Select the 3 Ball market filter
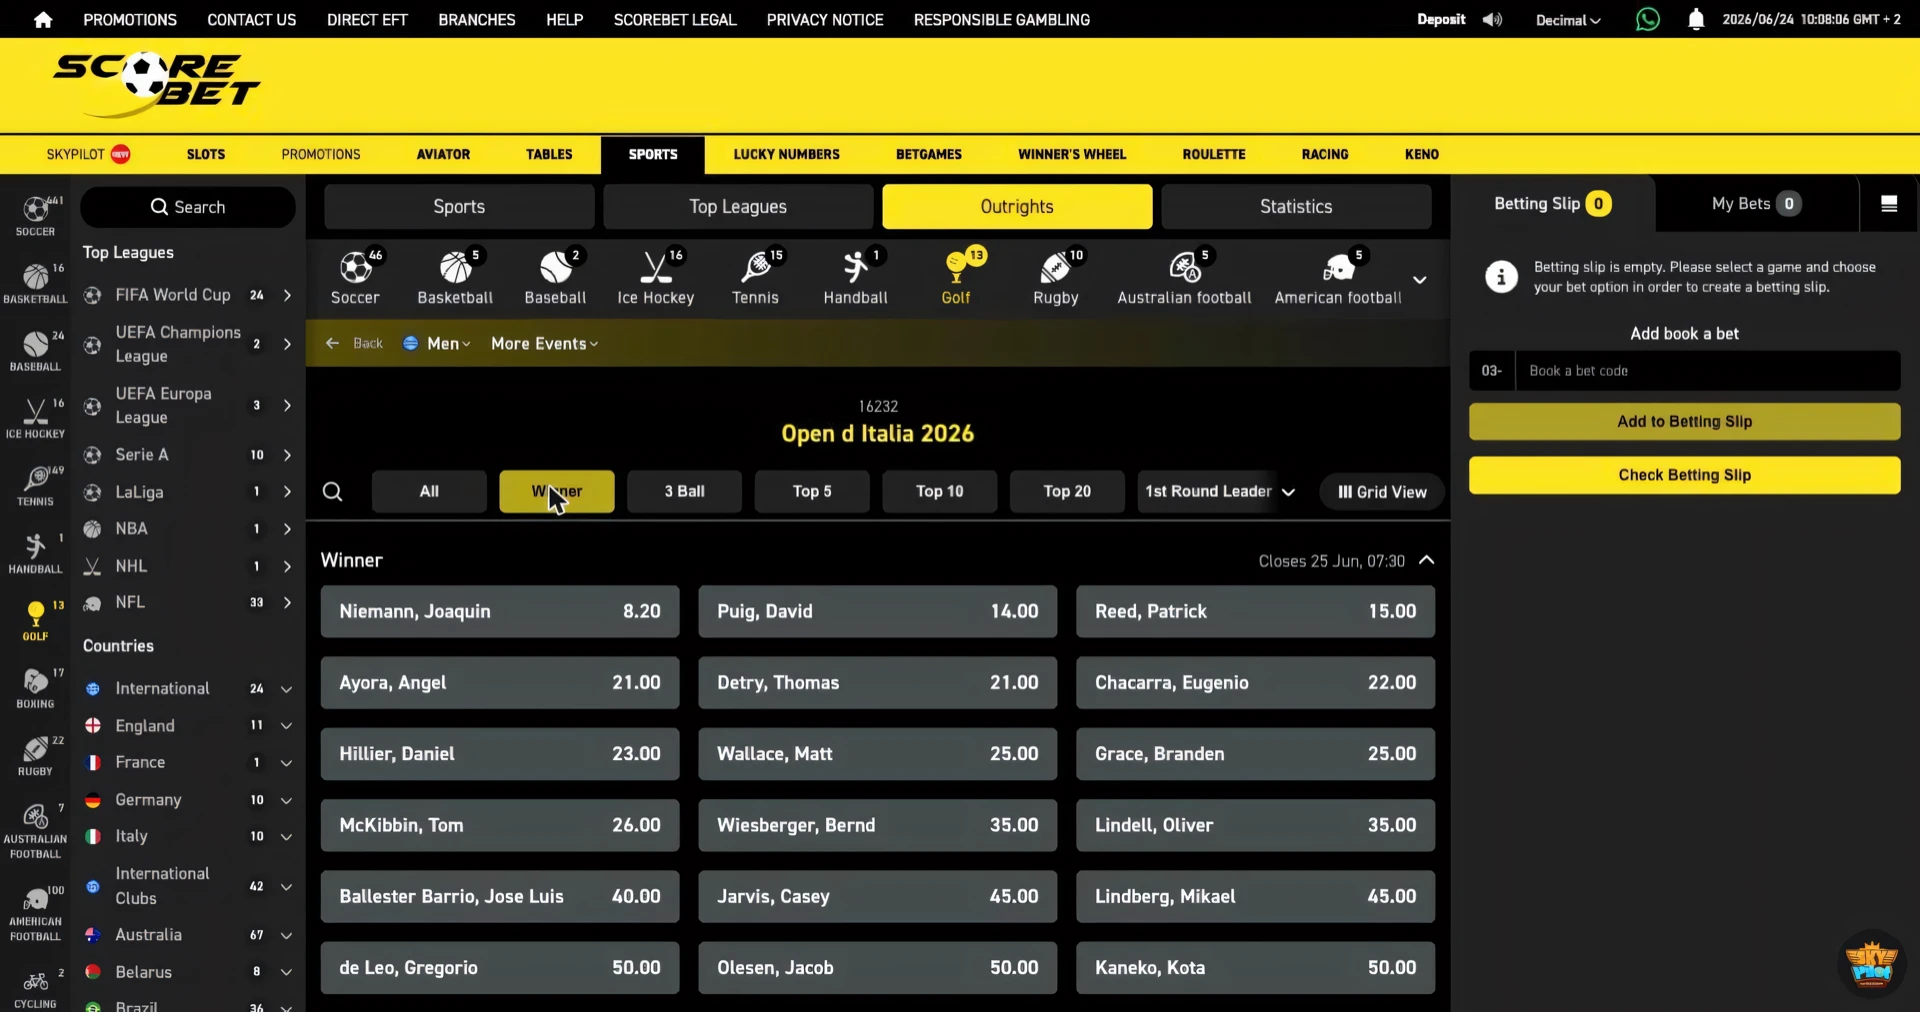 pos(685,492)
